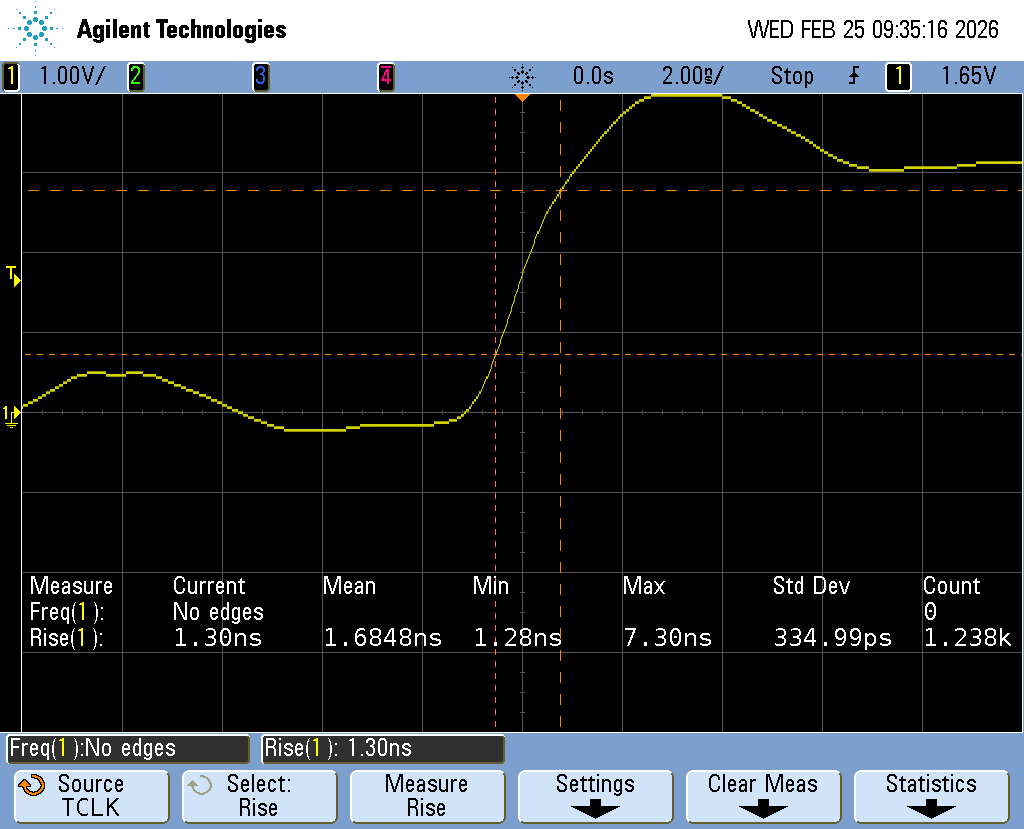The image size is (1024, 829).
Task: Toggle the Stop run status indicator
Action: (x=791, y=76)
